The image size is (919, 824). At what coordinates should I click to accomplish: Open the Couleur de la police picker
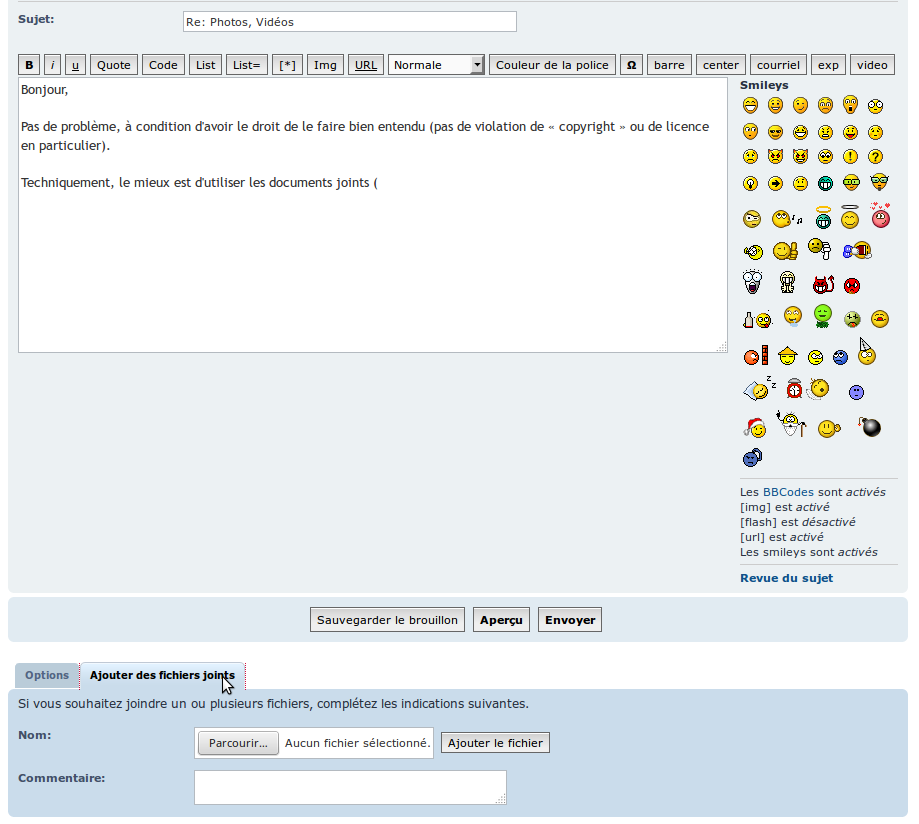click(x=552, y=65)
